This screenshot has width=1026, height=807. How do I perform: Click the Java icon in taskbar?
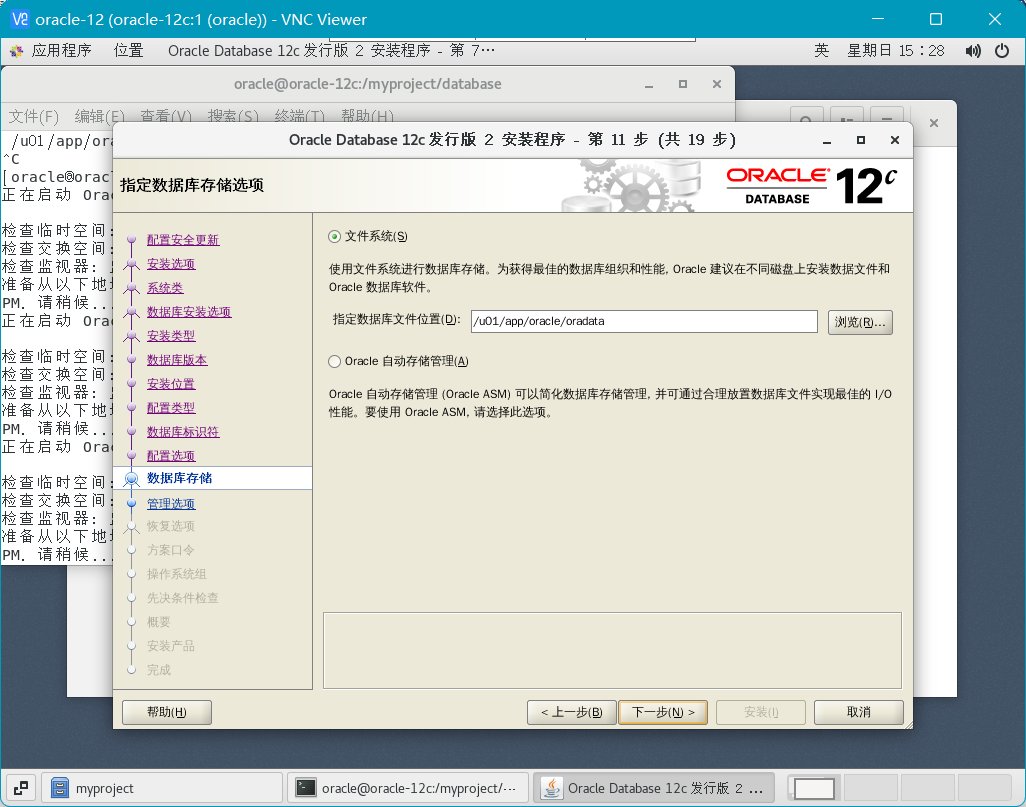click(x=552, y=788)
